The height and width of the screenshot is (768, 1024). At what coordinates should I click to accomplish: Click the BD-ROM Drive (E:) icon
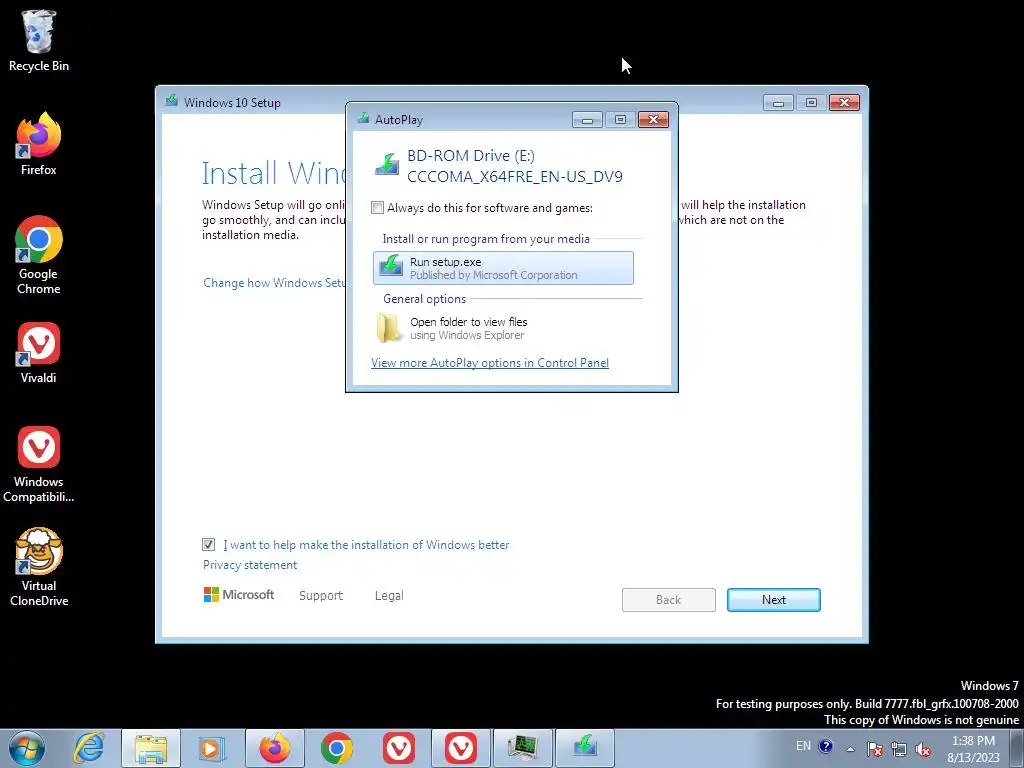tap(387, 164)
